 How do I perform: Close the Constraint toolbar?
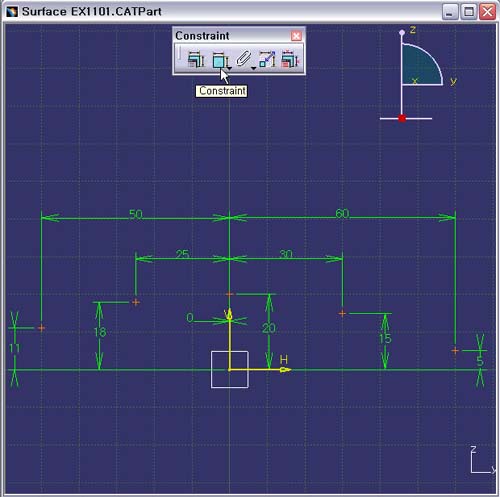pos(296,36)
